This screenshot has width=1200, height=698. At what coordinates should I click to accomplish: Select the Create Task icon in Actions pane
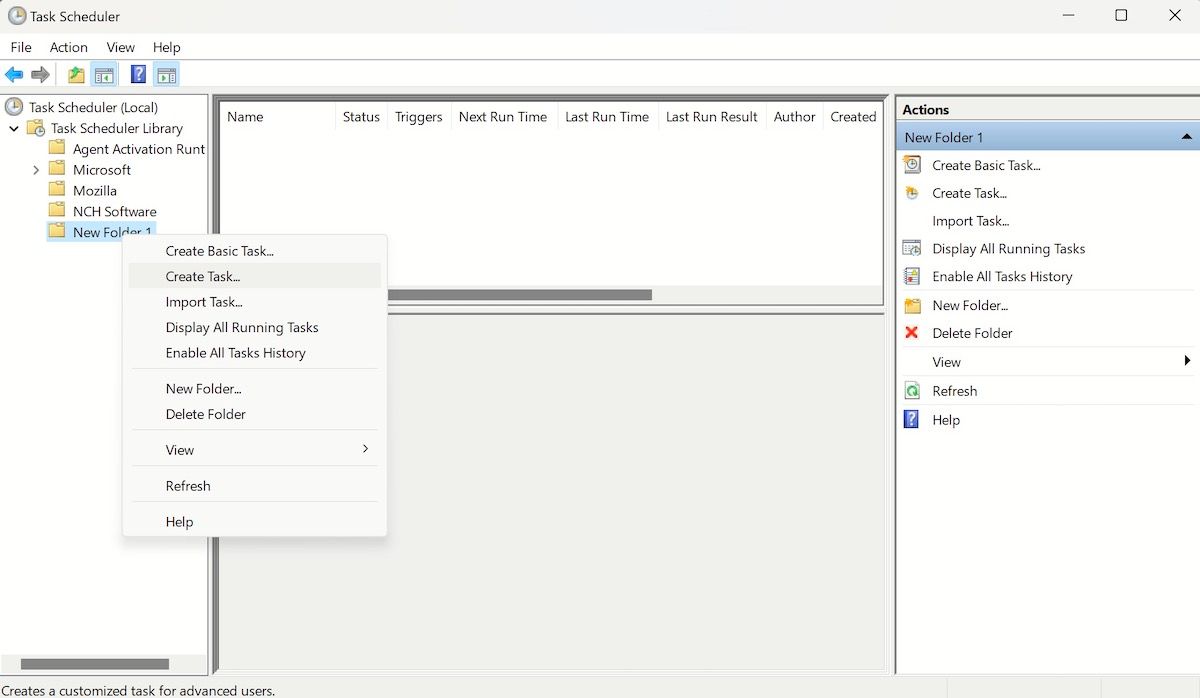pos(911,193)
